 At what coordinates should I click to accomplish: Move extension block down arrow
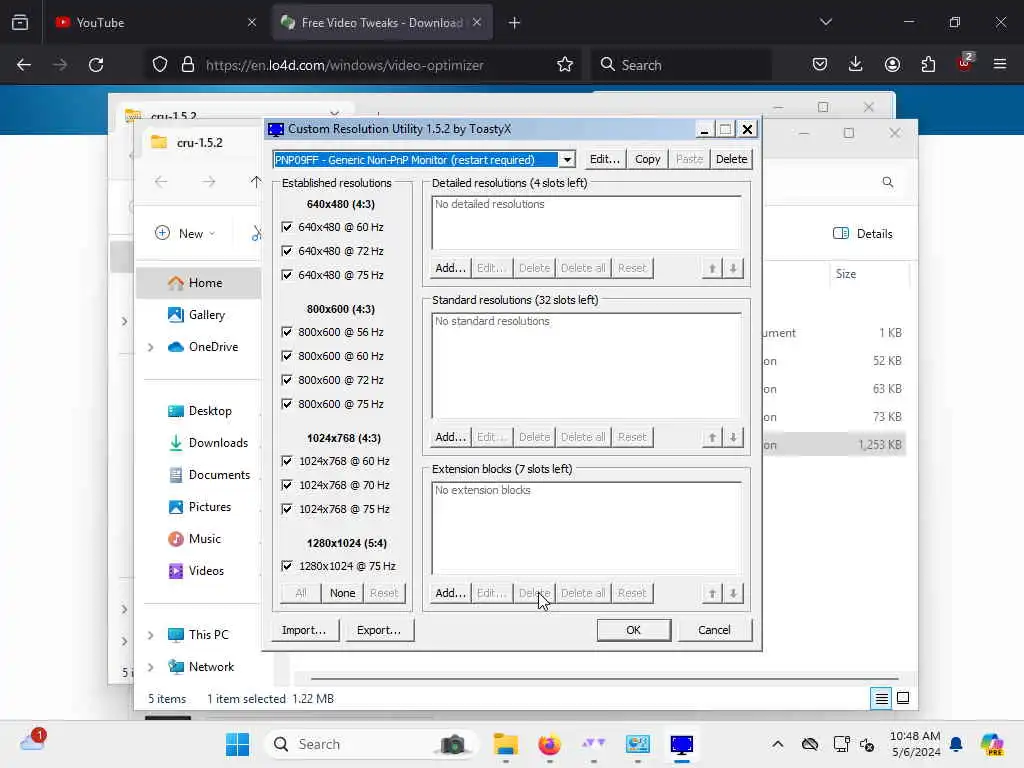pyautogui.click(x=733, y=593)
